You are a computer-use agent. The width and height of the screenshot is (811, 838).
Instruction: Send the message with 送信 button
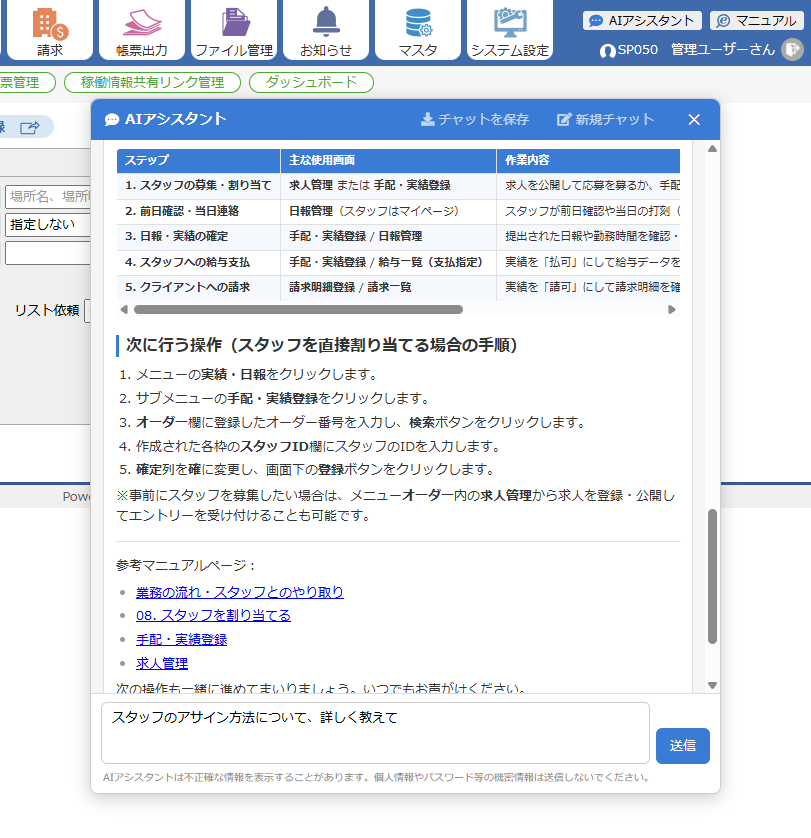tap(683, 746)
